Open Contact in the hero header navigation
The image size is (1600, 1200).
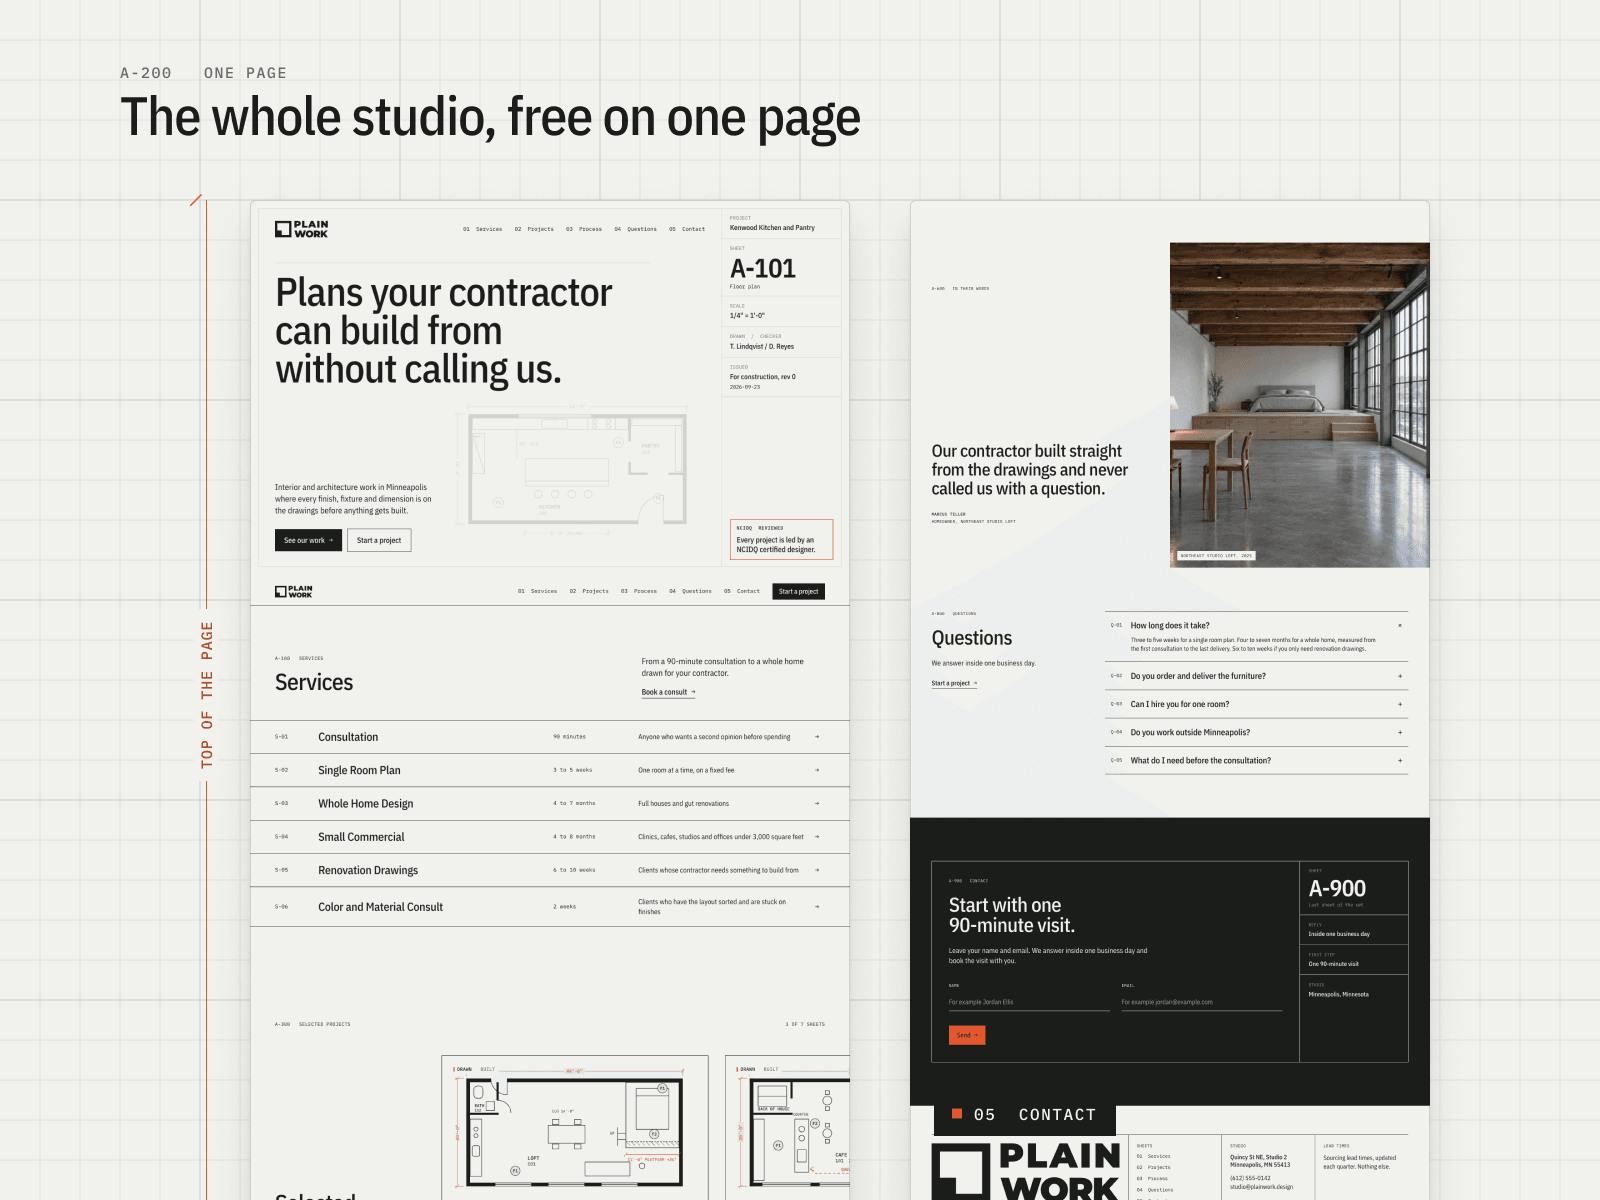687,229
